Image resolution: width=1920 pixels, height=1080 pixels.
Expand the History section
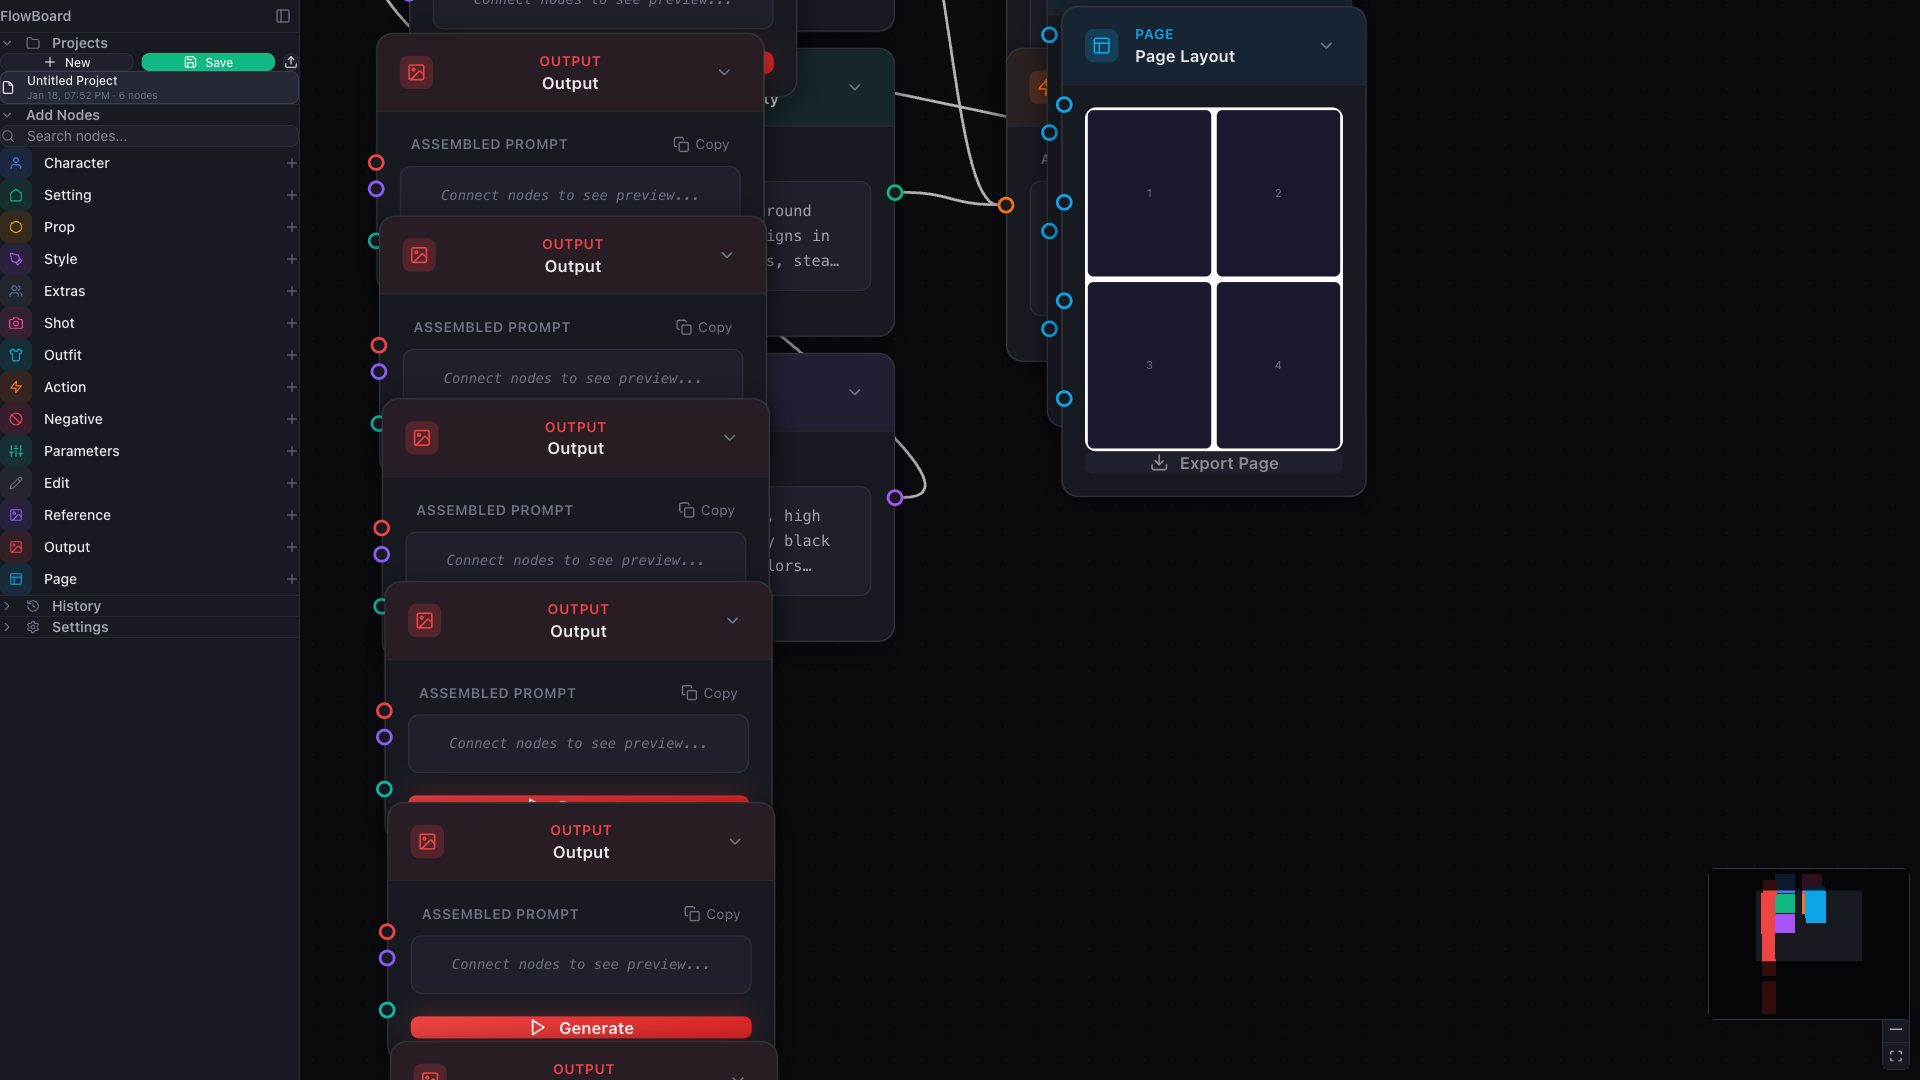tap(7, 606)
